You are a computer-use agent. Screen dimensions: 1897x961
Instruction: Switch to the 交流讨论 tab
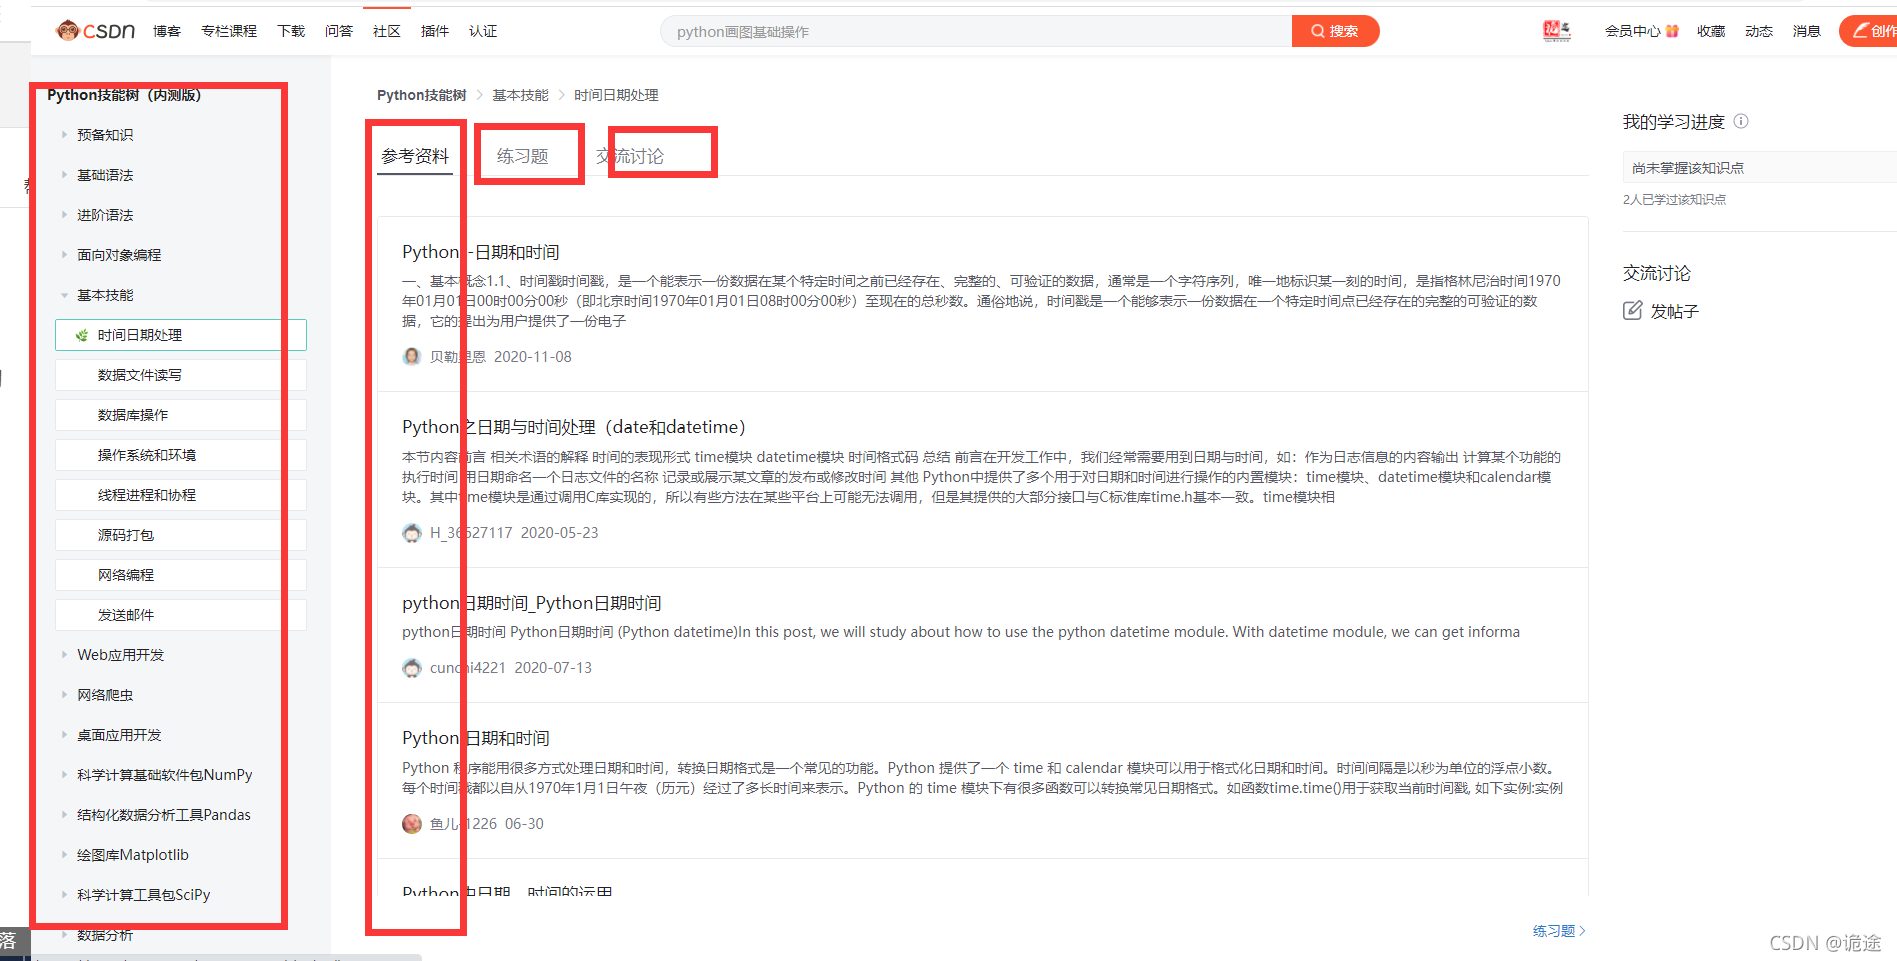630,156
